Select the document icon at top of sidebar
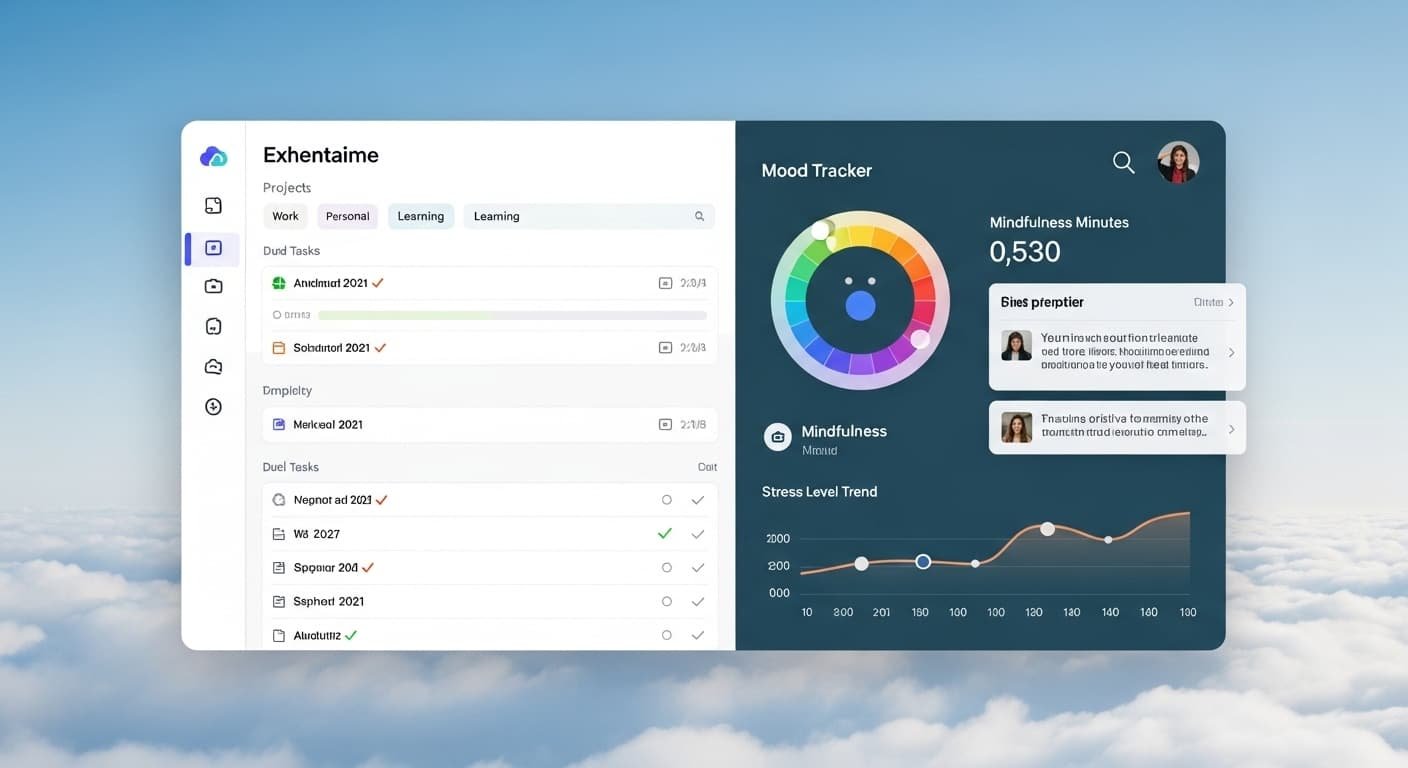 coord(213,205)
